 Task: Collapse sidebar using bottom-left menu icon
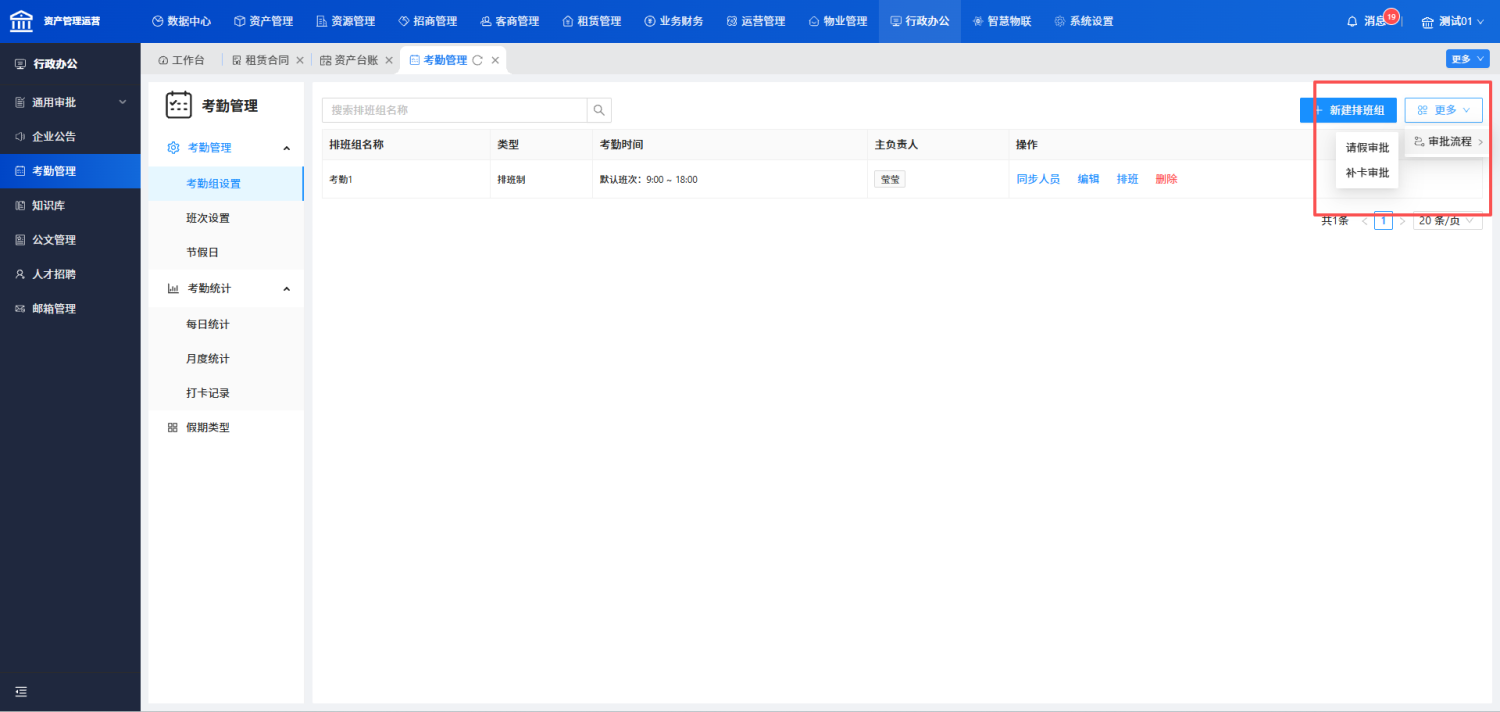pyautogui.click(x=21, y=692)
